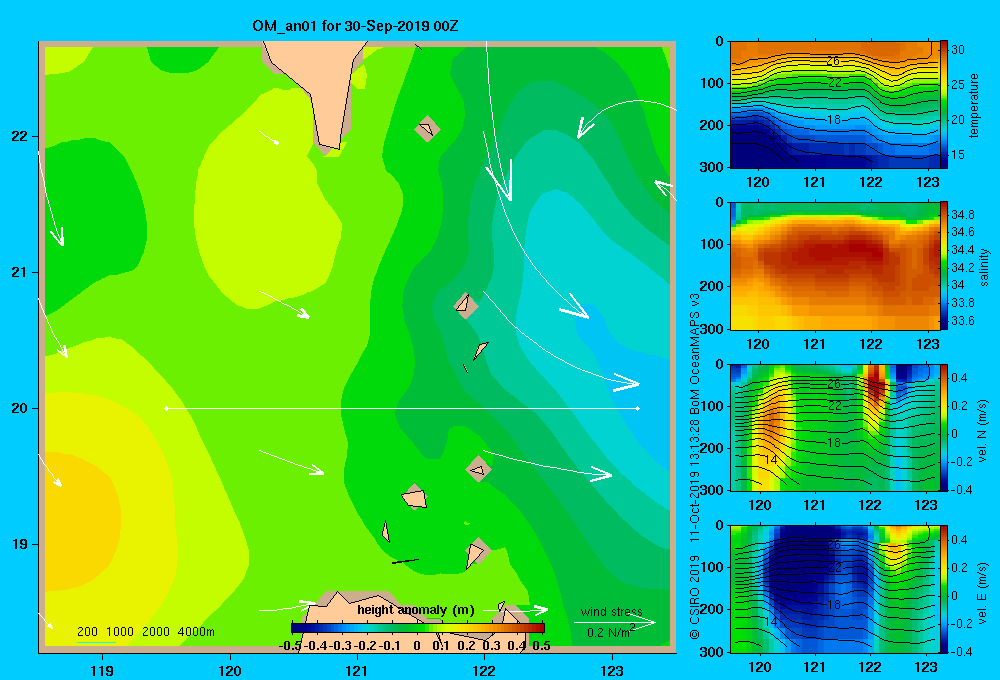Click the '34.8' tick on salinity scale
This screenshot has height=680, width=1000.
962,214
